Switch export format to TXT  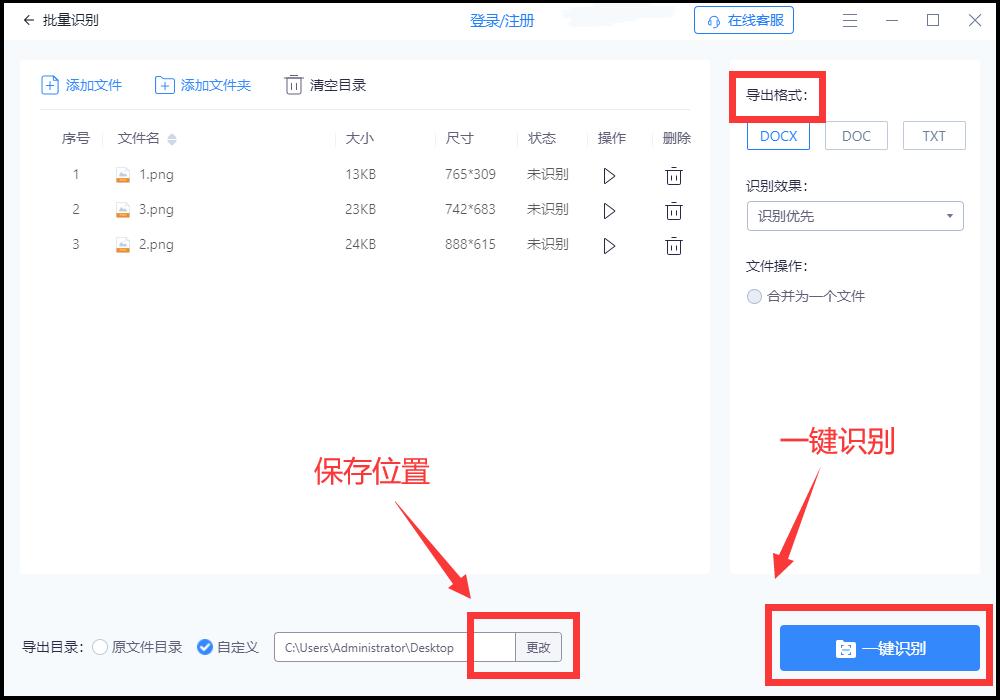[x=933, y=135]
